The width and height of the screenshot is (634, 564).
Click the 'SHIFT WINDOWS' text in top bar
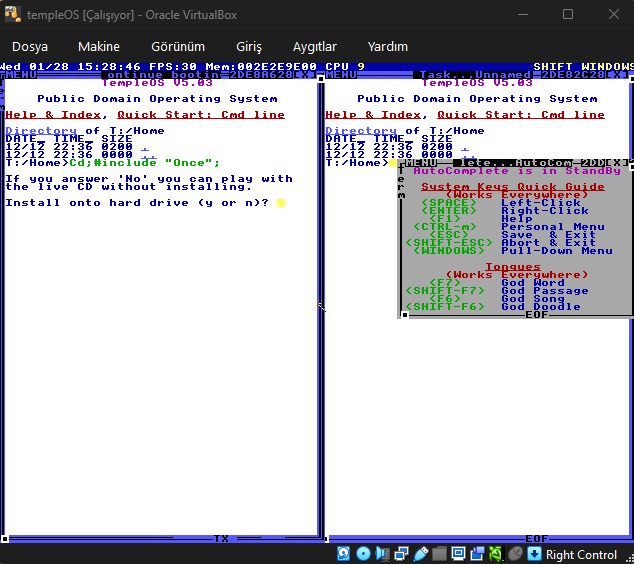(x=583, y=66)
